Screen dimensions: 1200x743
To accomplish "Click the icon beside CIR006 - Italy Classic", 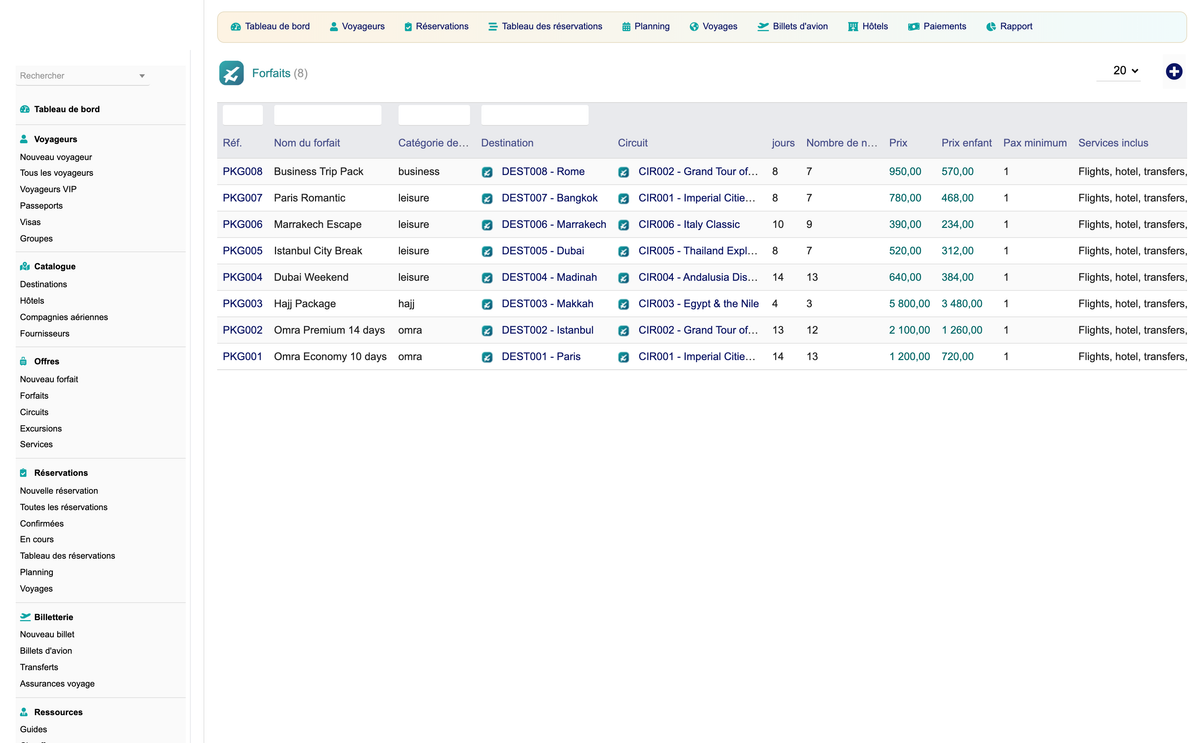I will (624, 225).
